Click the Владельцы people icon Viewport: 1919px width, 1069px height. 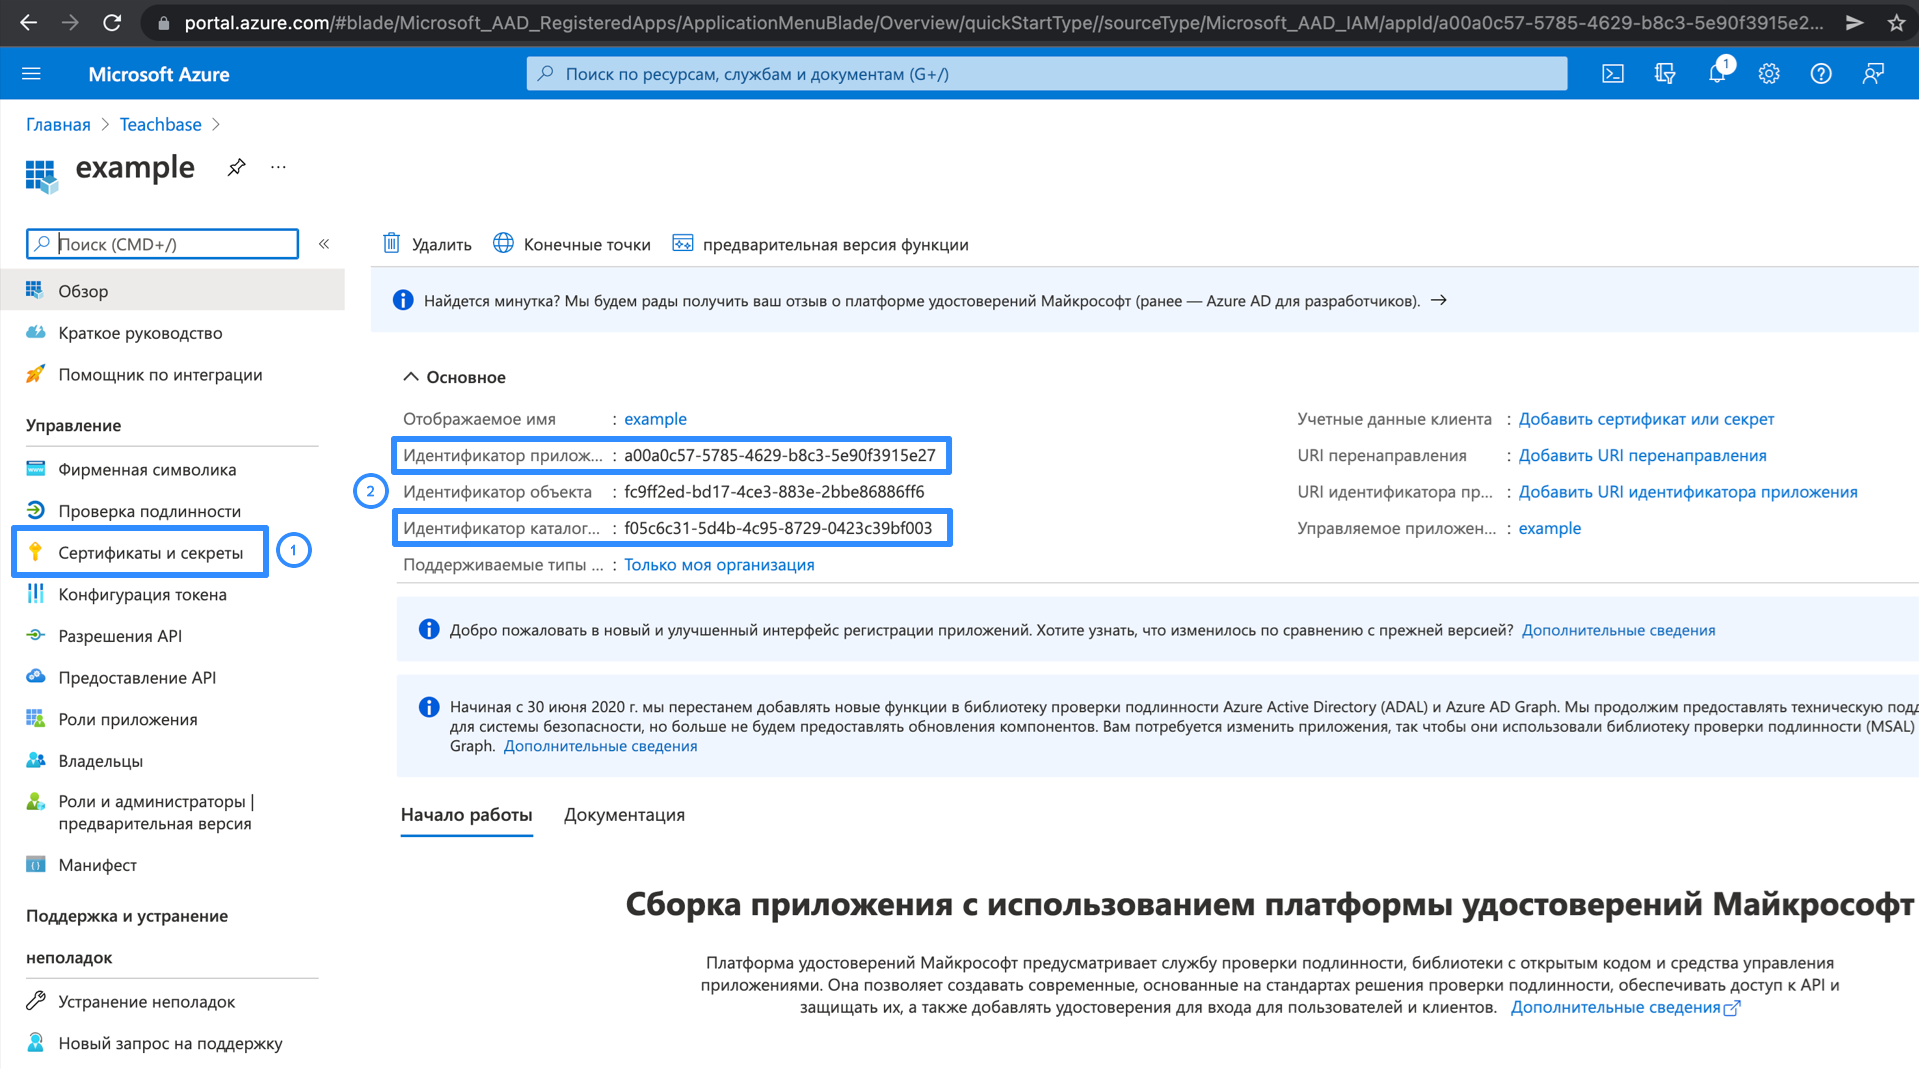point(36,760)
